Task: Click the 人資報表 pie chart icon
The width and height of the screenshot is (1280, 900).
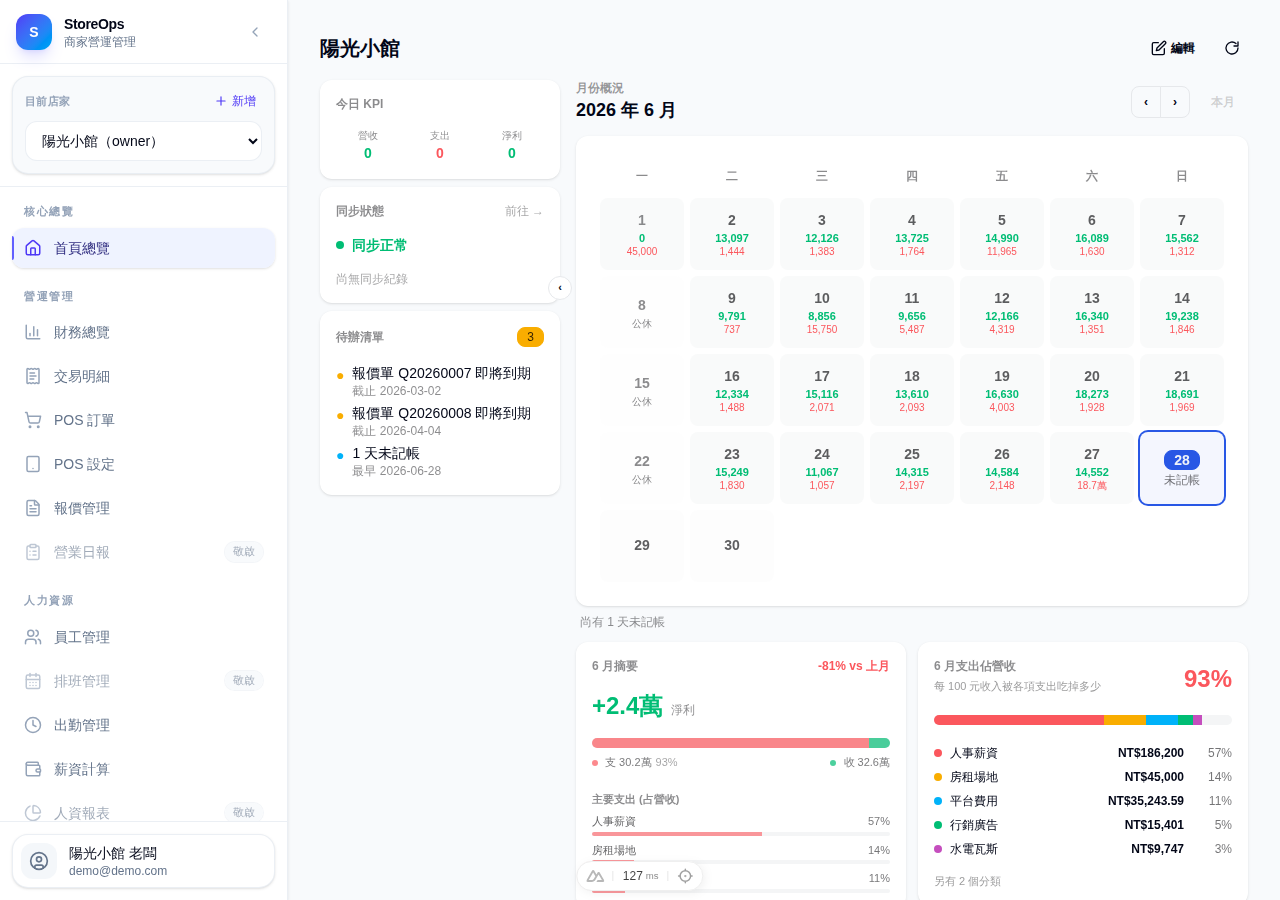Action: pos(33,813)
